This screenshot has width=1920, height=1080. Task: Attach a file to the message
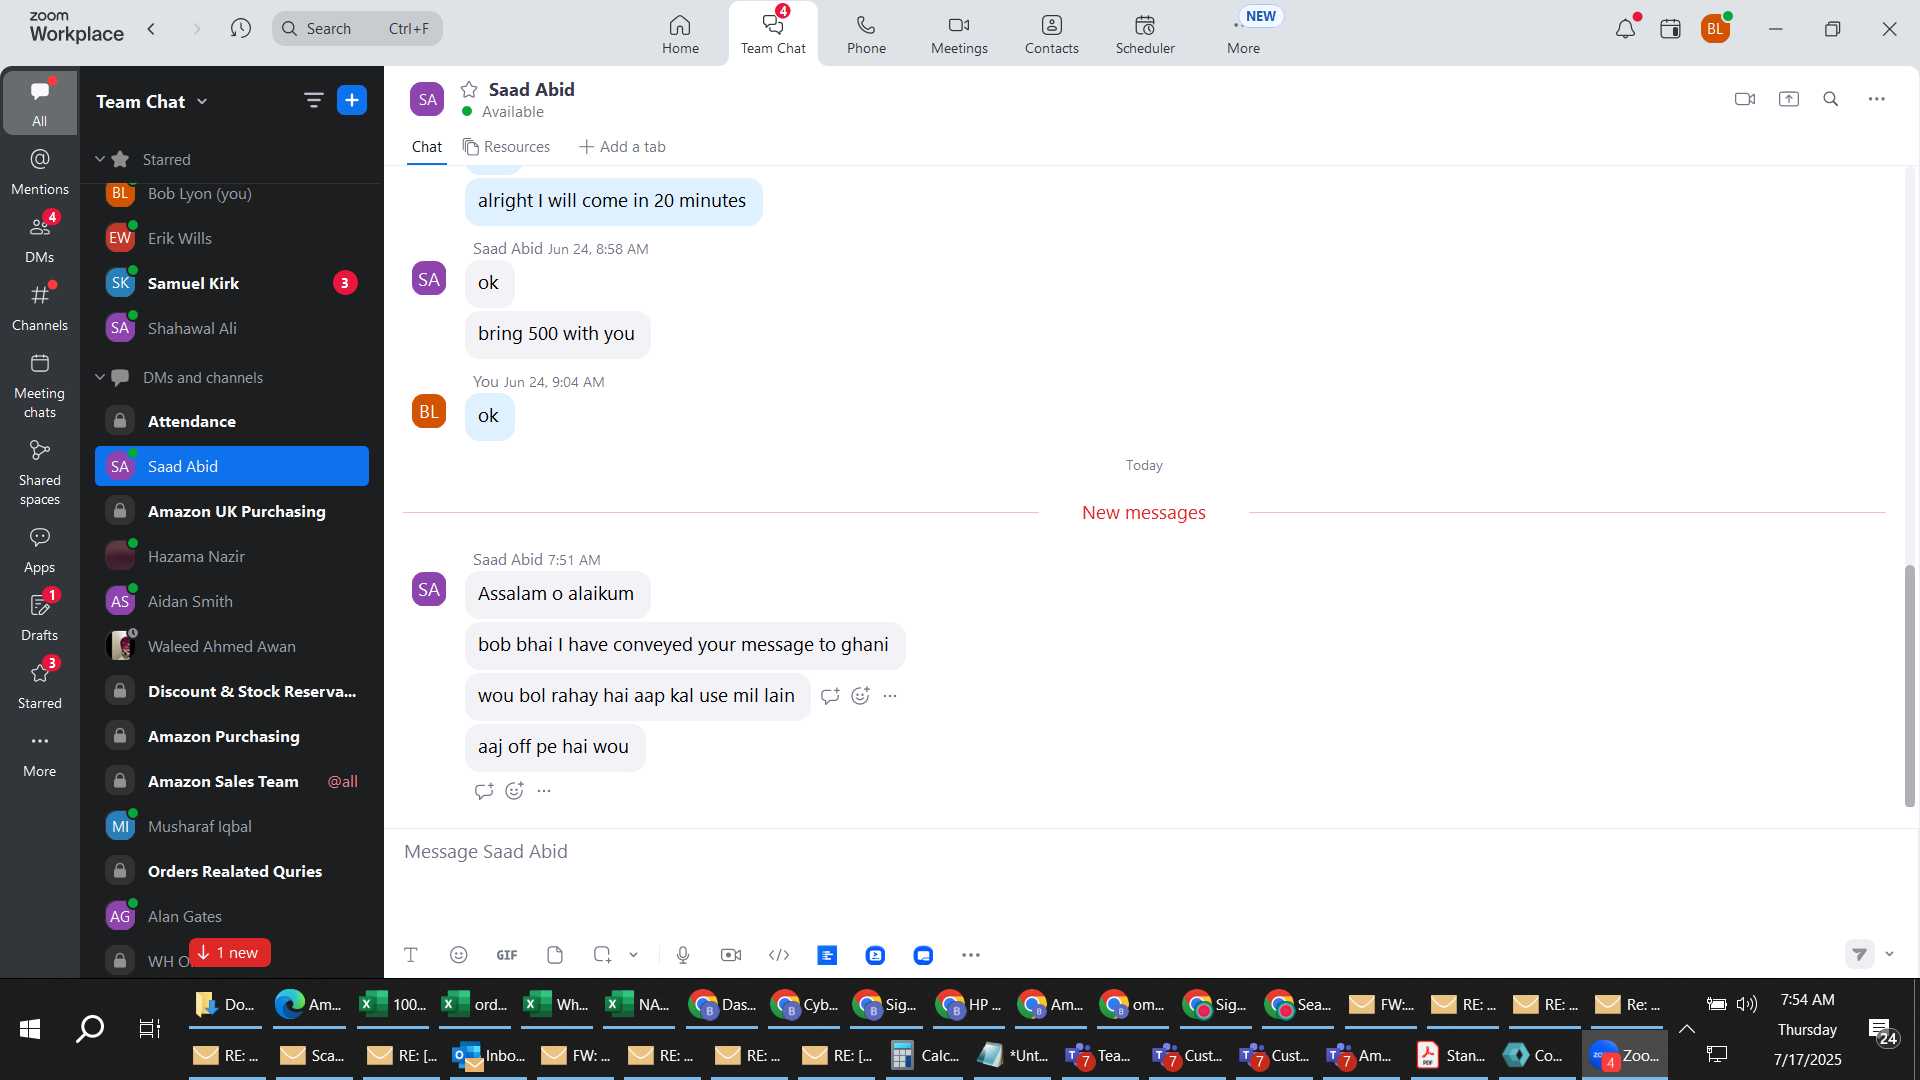pos(555,955)
